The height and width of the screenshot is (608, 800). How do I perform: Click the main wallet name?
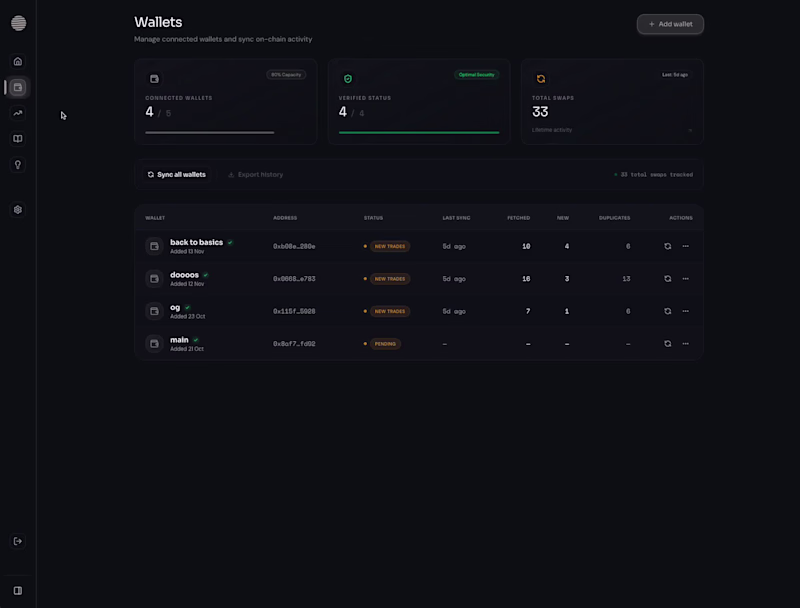(x=179, y=340)
